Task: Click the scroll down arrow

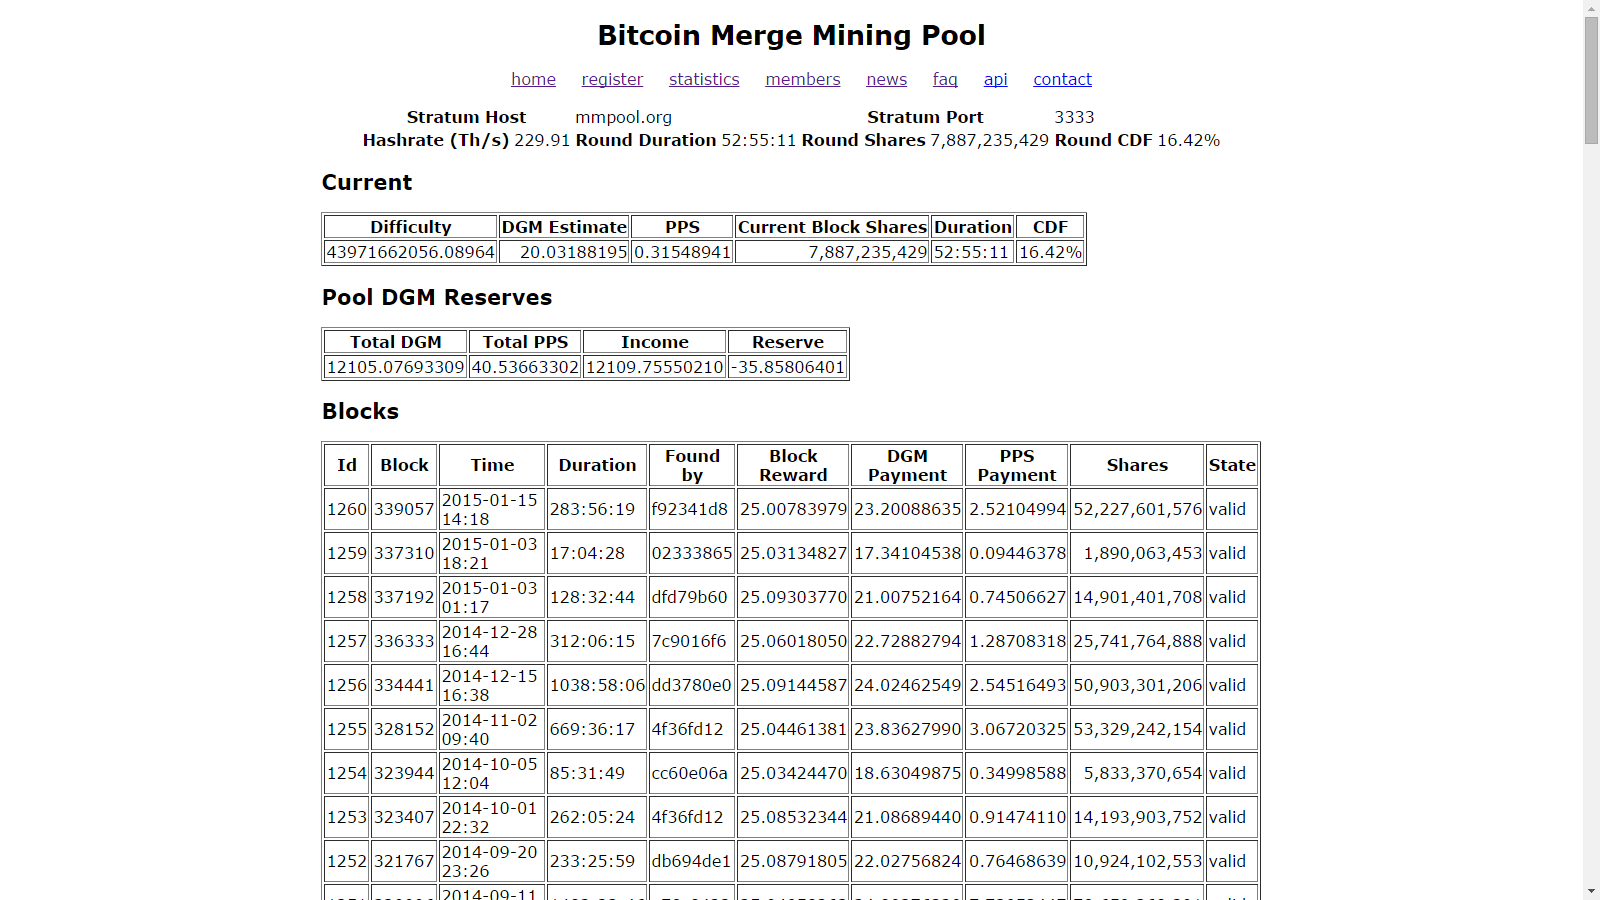Action: (x=1591, y=891)
